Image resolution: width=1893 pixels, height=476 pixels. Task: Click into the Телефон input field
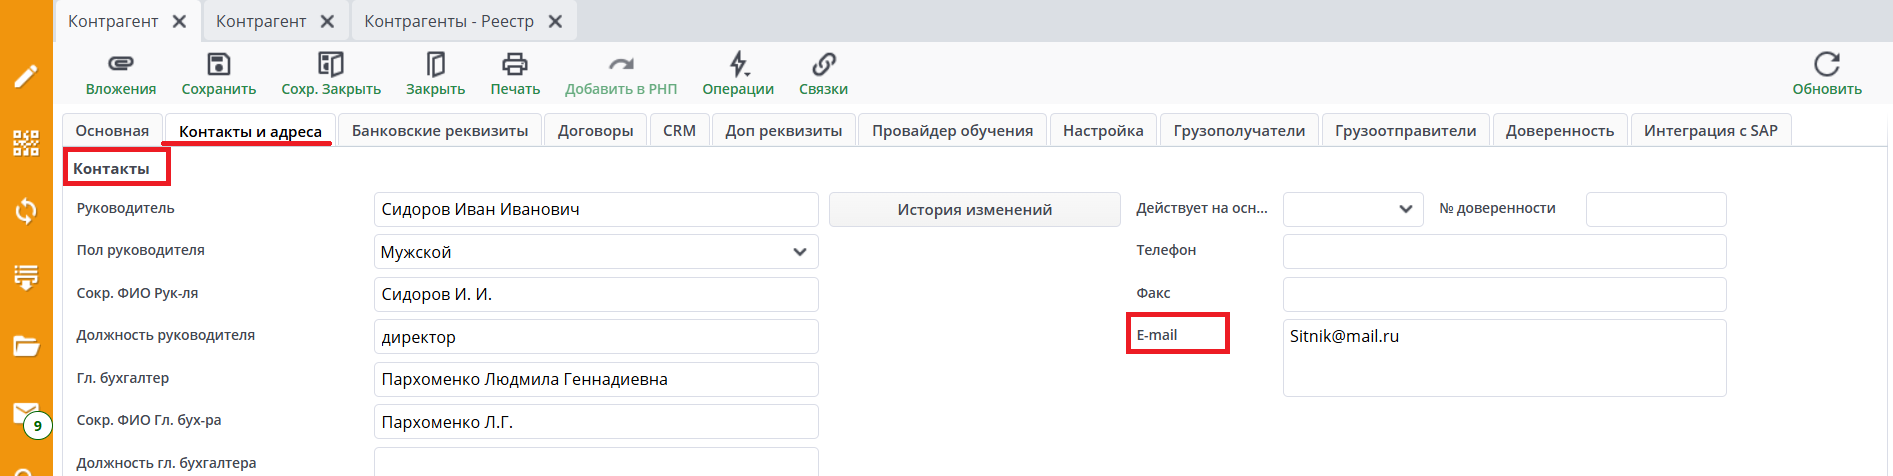(x=1504, y=251)
